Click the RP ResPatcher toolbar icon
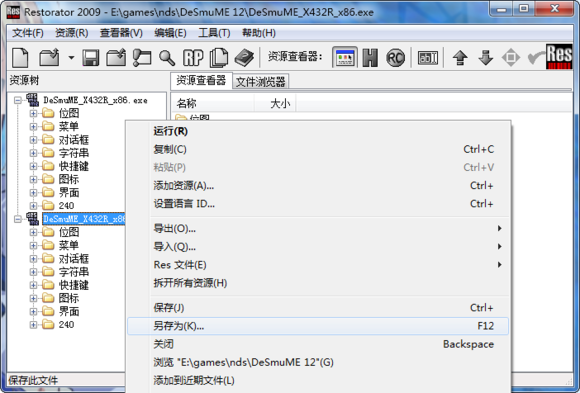The height and width of the screenshot is (393, 580). coord(193,58)
